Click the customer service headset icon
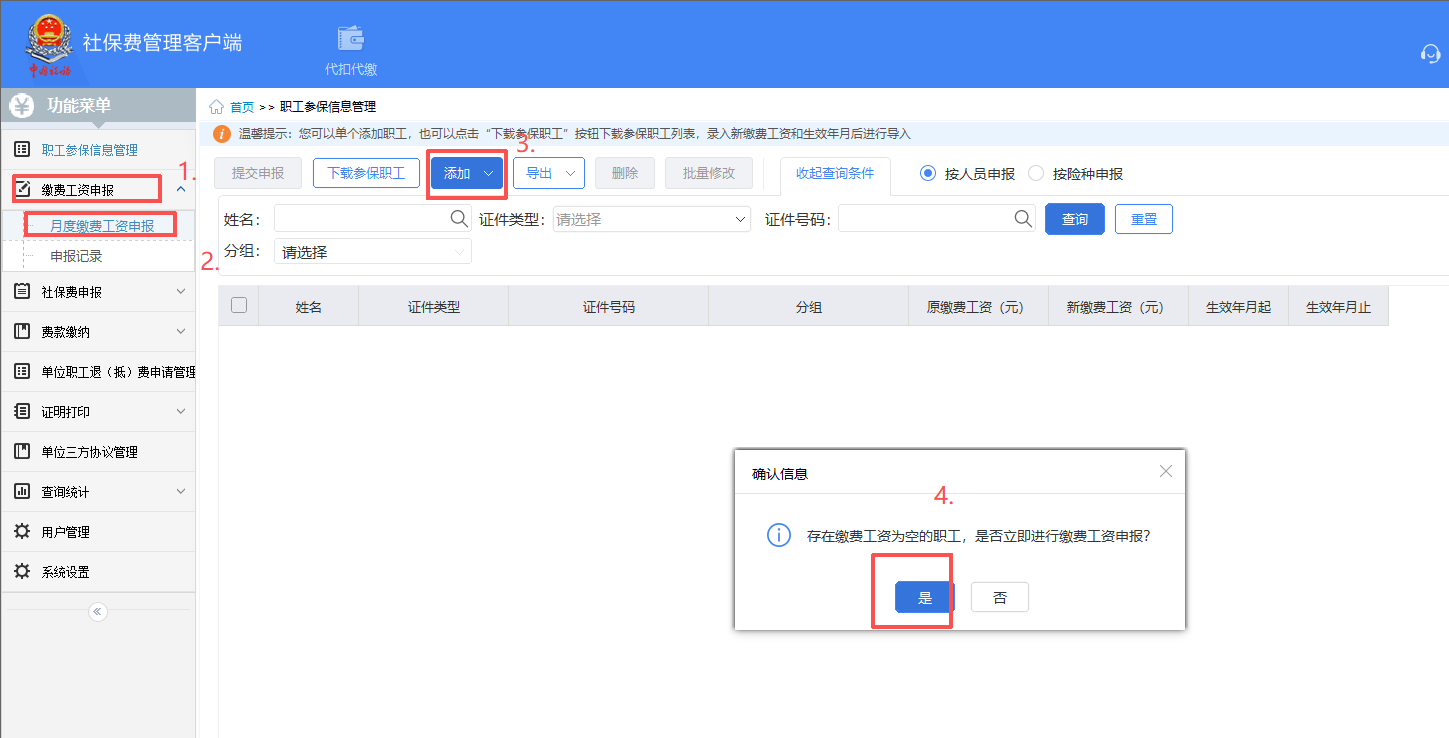Image resolution: width=1449 pixels, height=738 pixels. pos(1430,53)
